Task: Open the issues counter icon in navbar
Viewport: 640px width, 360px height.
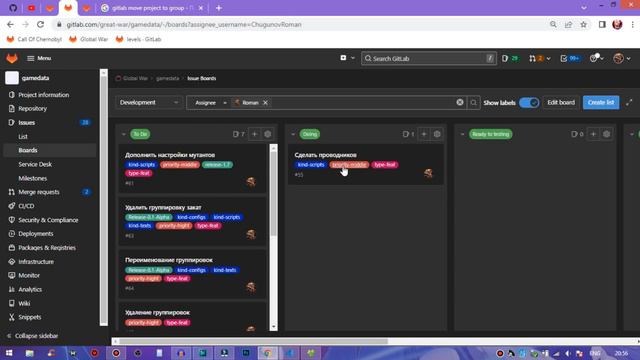Action: point(510,58)
